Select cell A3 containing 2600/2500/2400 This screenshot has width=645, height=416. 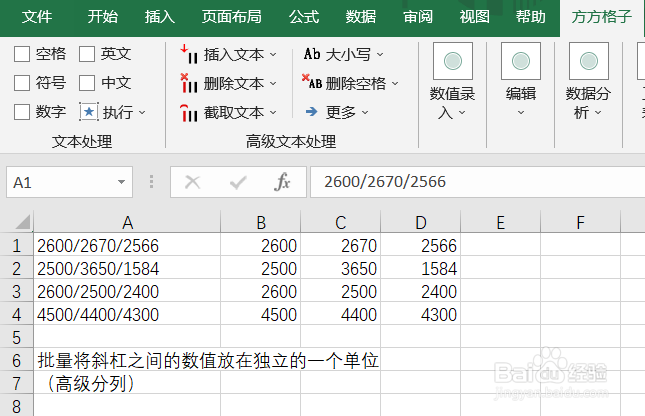tap(127, 291)
